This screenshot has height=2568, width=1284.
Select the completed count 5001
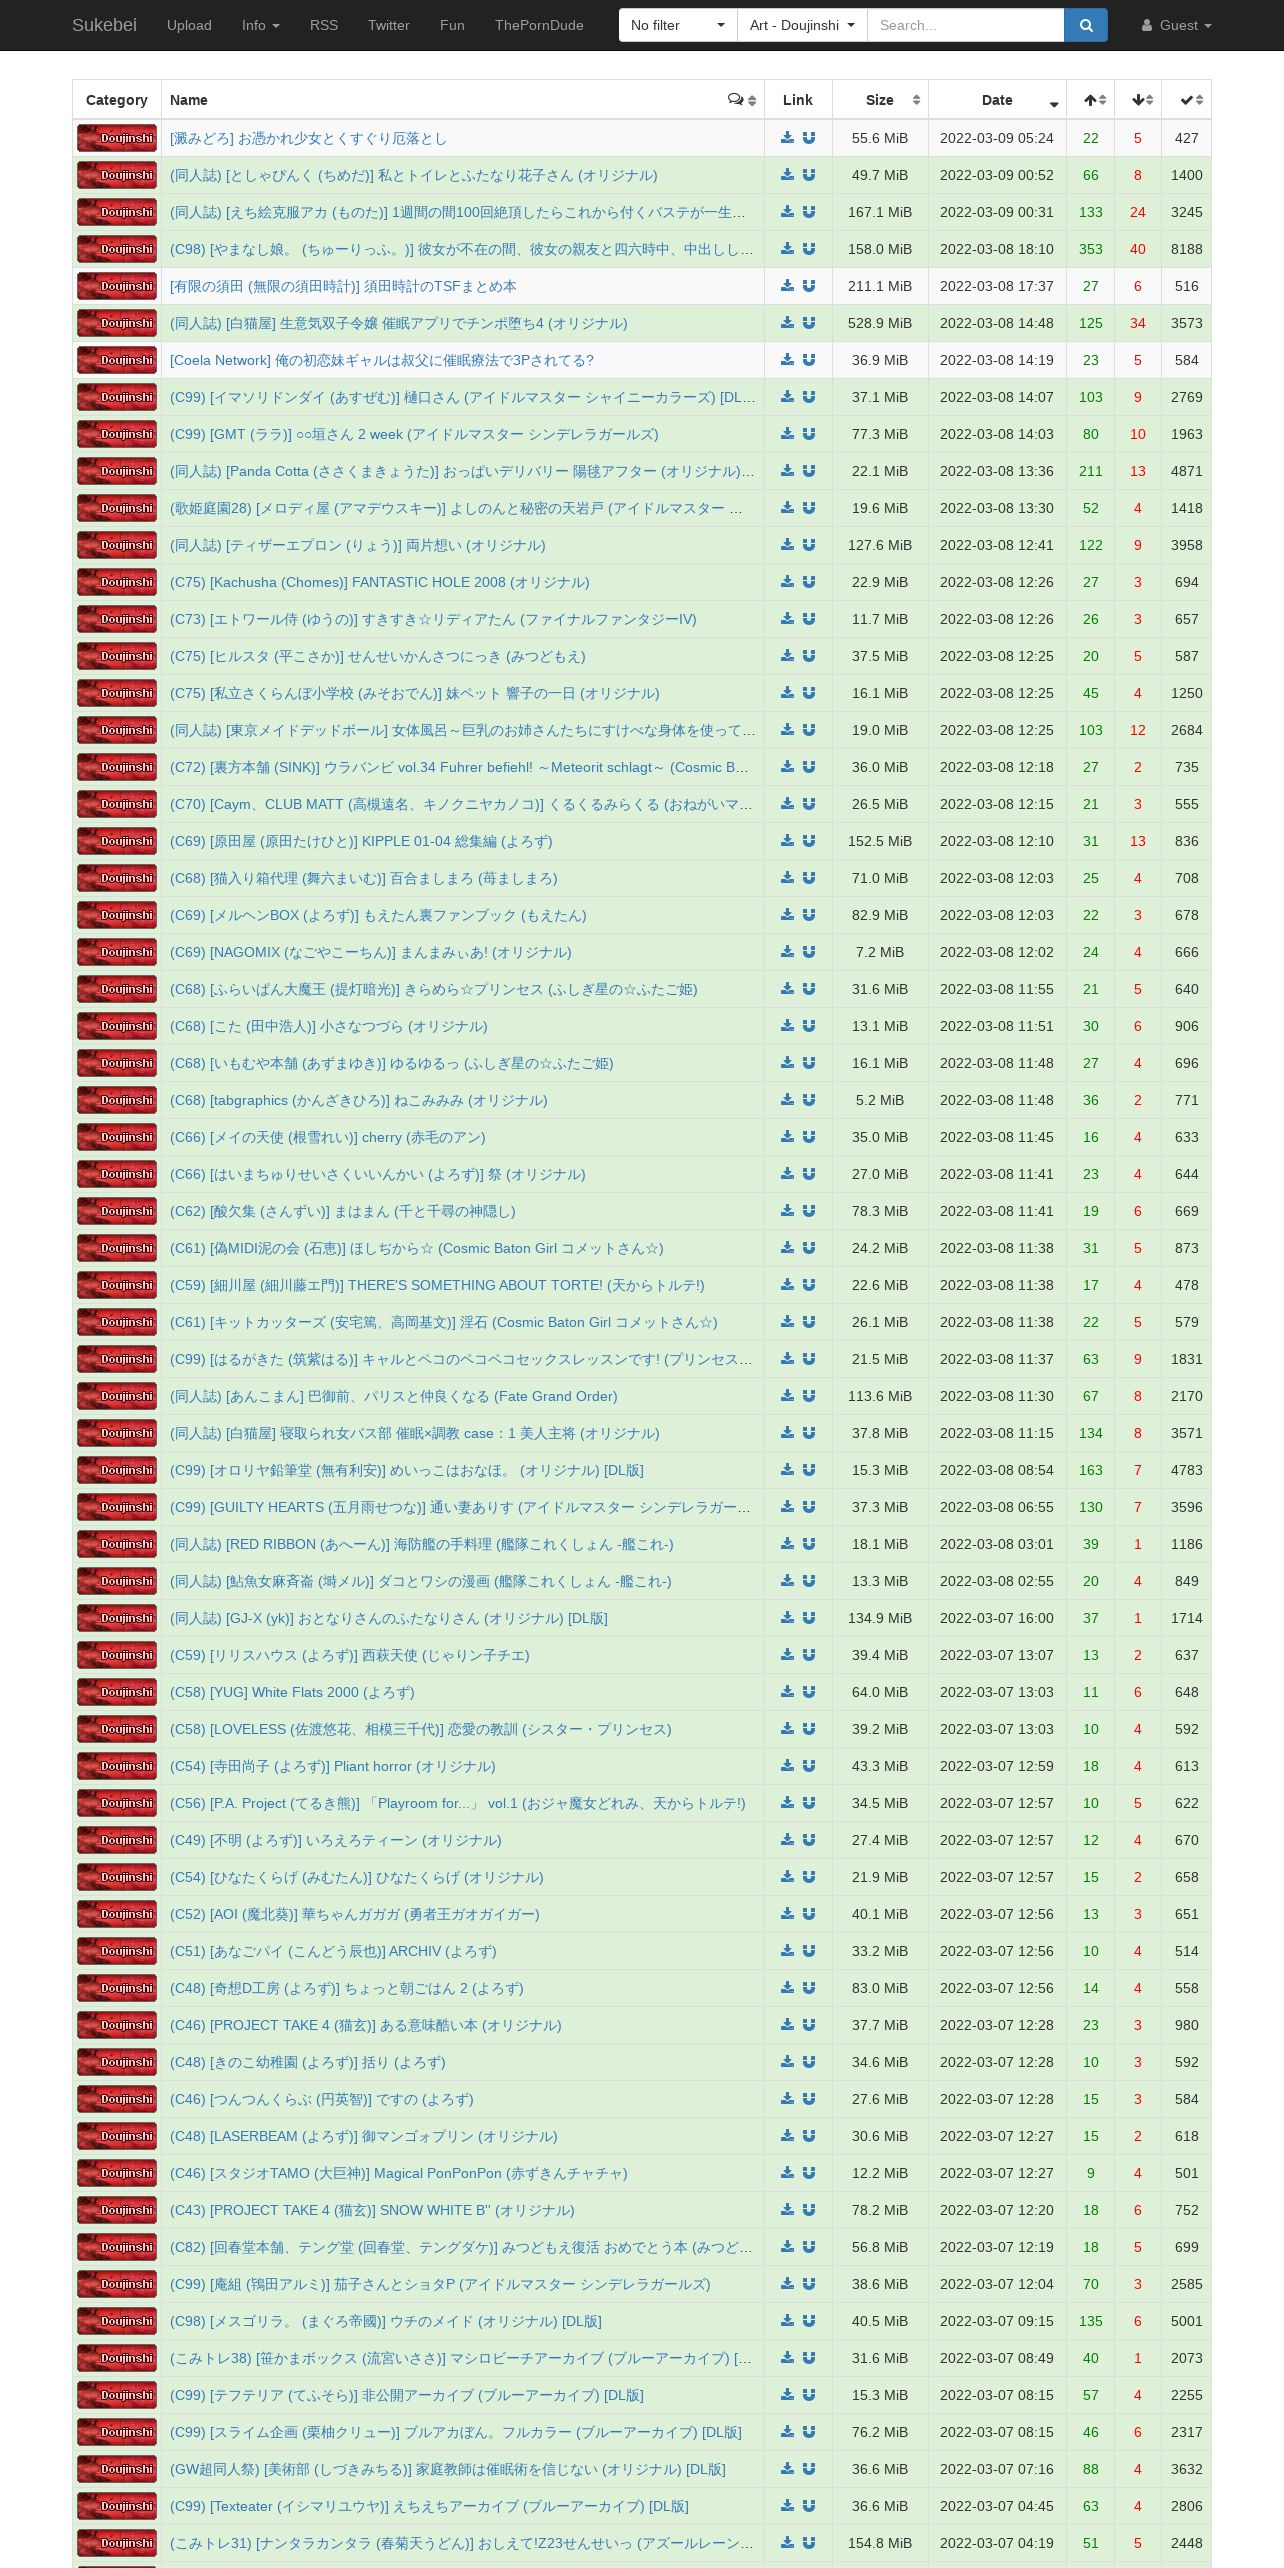pyautogui.click(x=1187, y=2321)
